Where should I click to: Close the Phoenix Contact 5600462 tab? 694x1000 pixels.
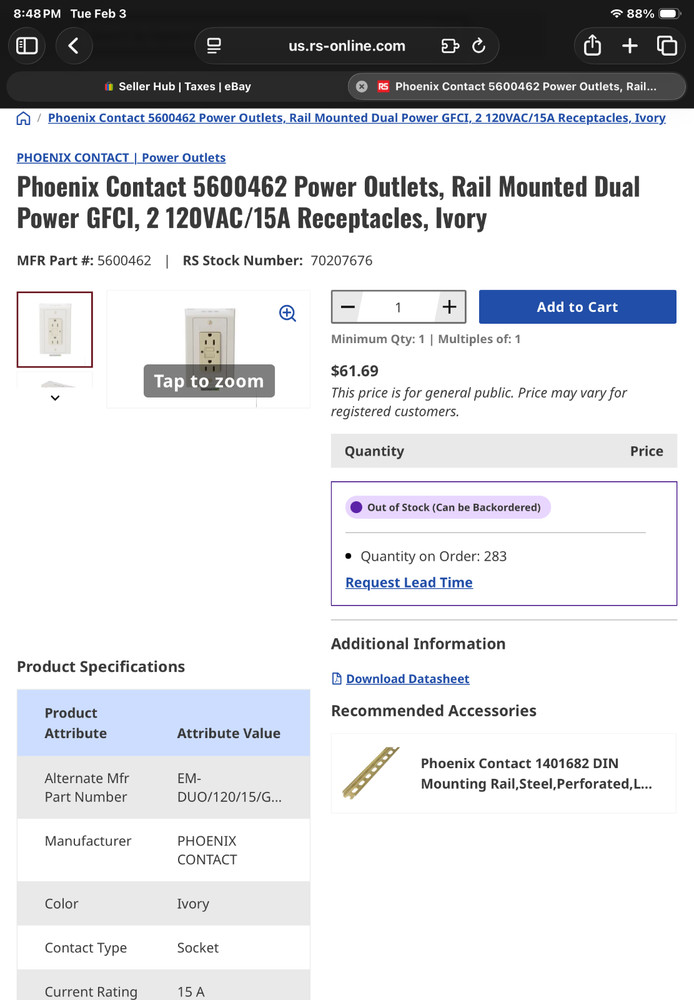(x=360, y=86)
